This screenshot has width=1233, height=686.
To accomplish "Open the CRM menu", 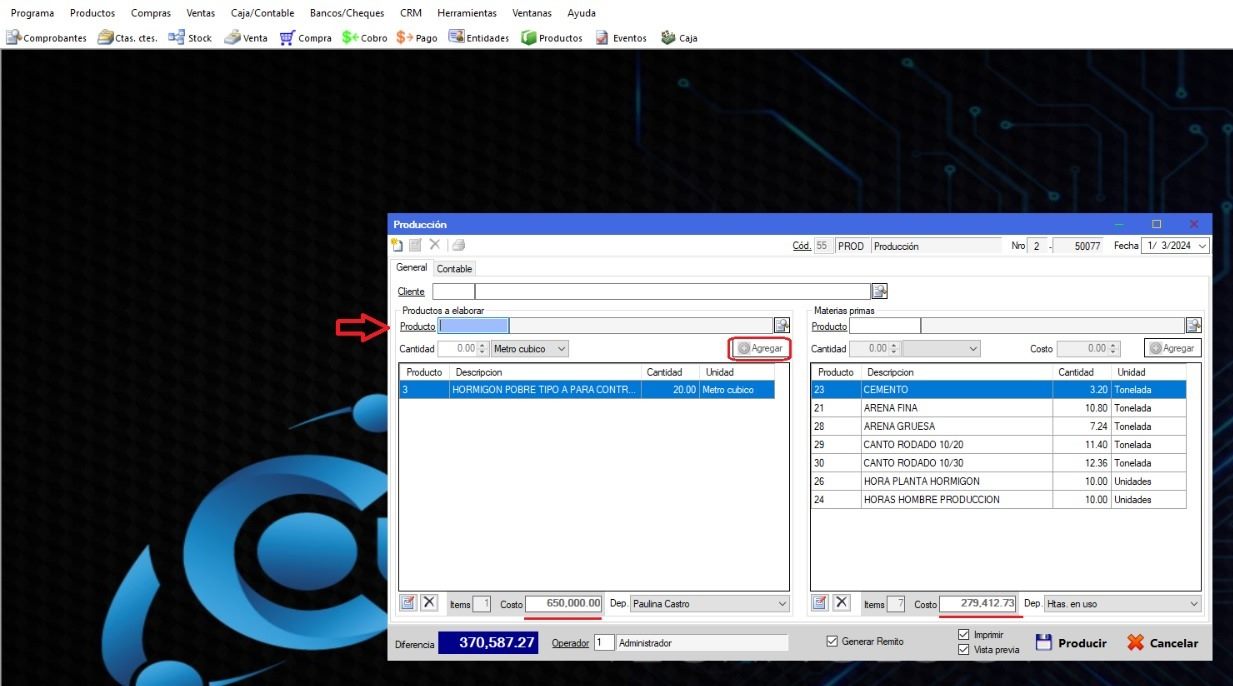I will 410,13.
